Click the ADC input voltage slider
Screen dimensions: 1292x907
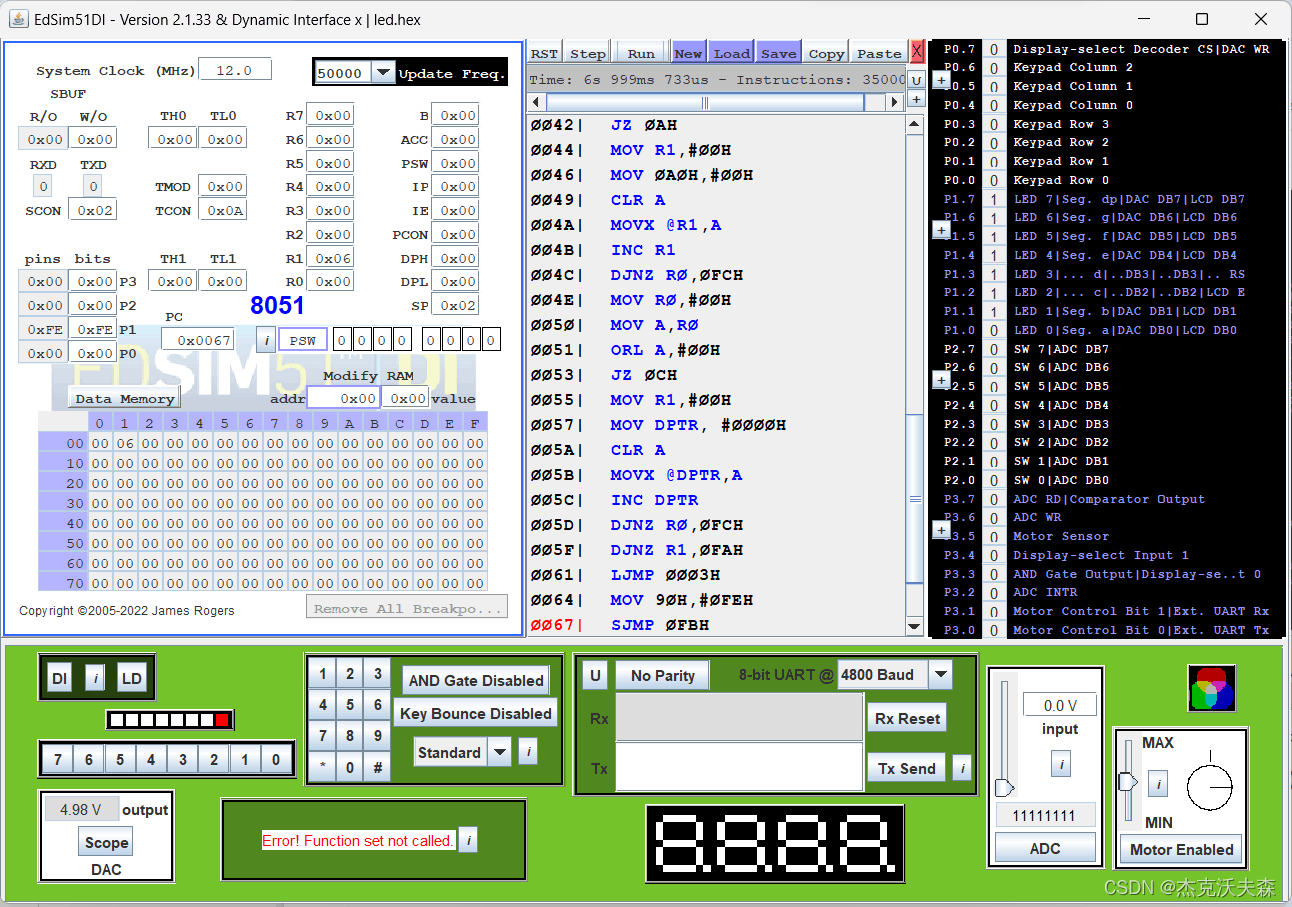pos(1005,788)
